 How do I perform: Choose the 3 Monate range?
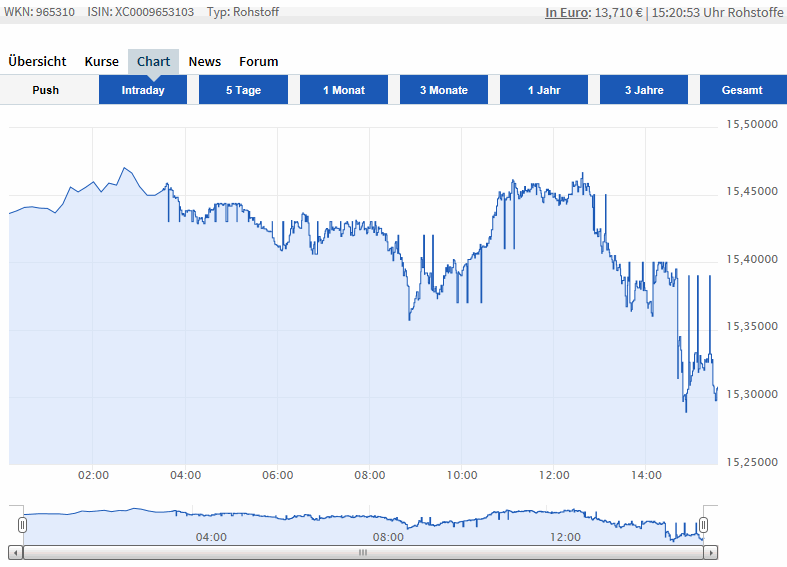tap(444, 90)
